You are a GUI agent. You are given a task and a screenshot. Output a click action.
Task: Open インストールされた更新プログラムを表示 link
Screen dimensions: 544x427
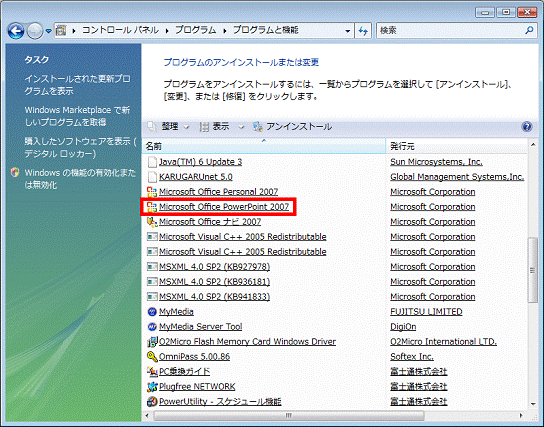(x=77, y=85)
